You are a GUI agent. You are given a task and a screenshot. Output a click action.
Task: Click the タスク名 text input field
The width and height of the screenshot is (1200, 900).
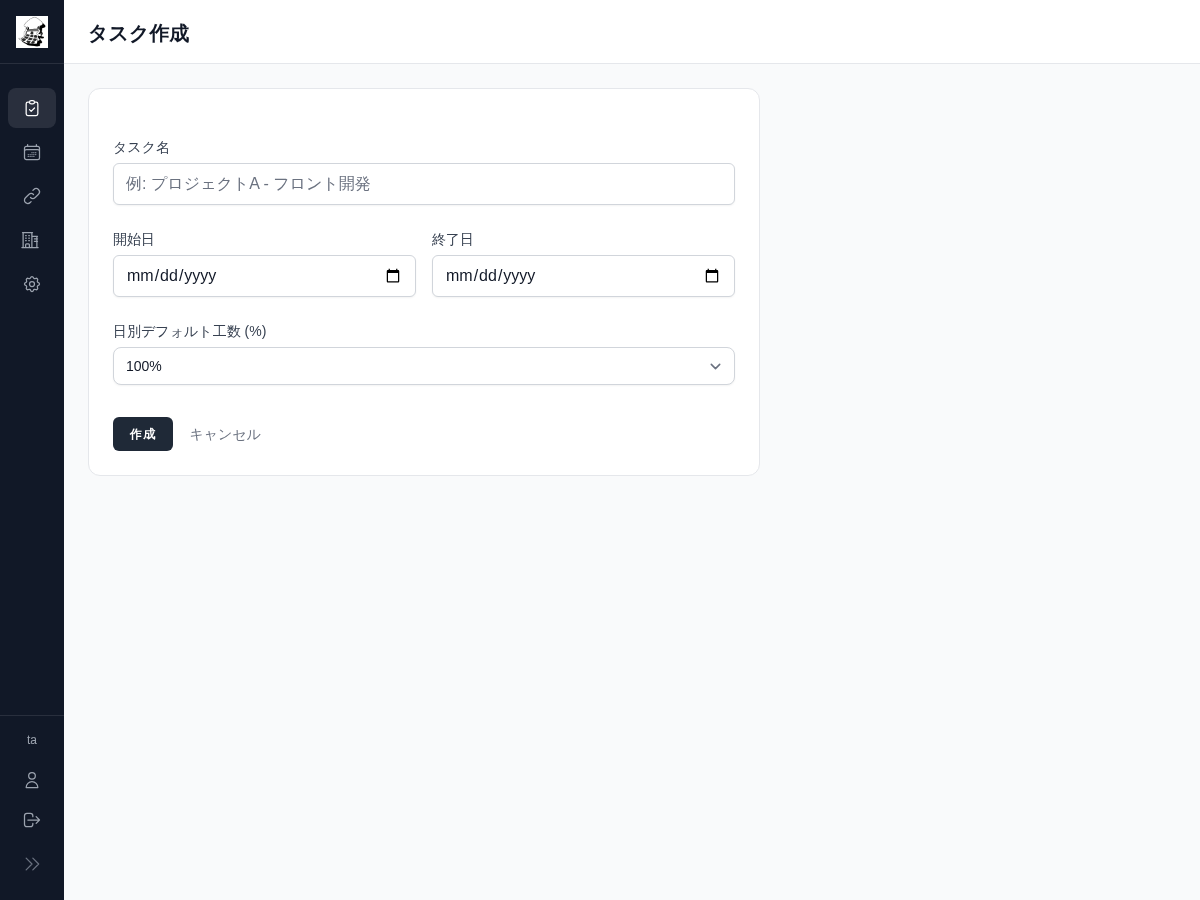pyautogui.click(x=424, y=184)
